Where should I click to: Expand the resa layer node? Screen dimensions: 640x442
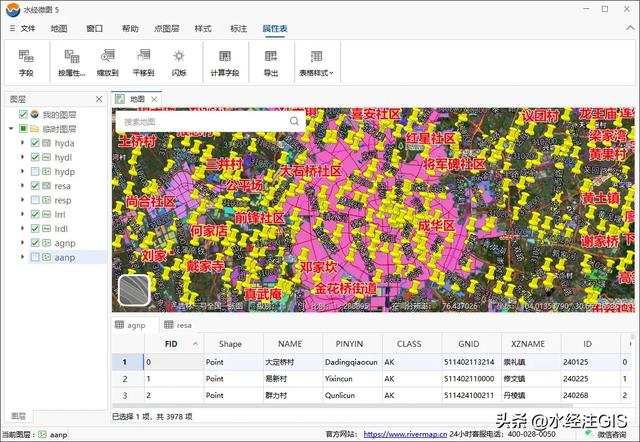[22, 186]
